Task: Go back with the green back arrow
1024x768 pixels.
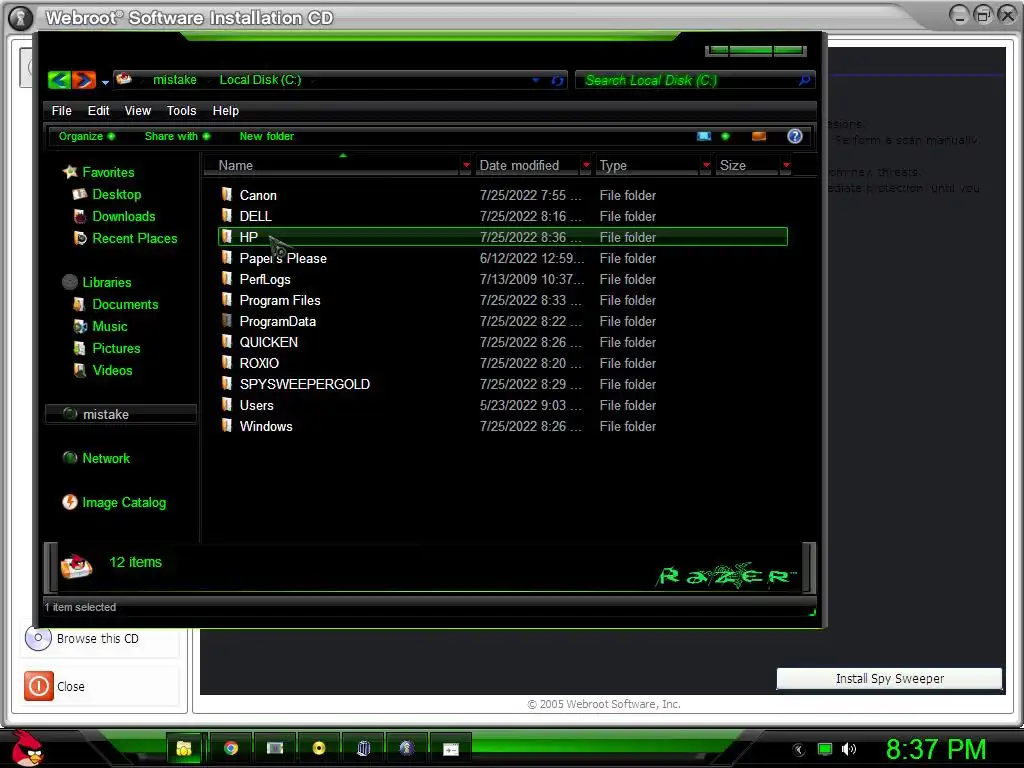Action: point(59,80)
